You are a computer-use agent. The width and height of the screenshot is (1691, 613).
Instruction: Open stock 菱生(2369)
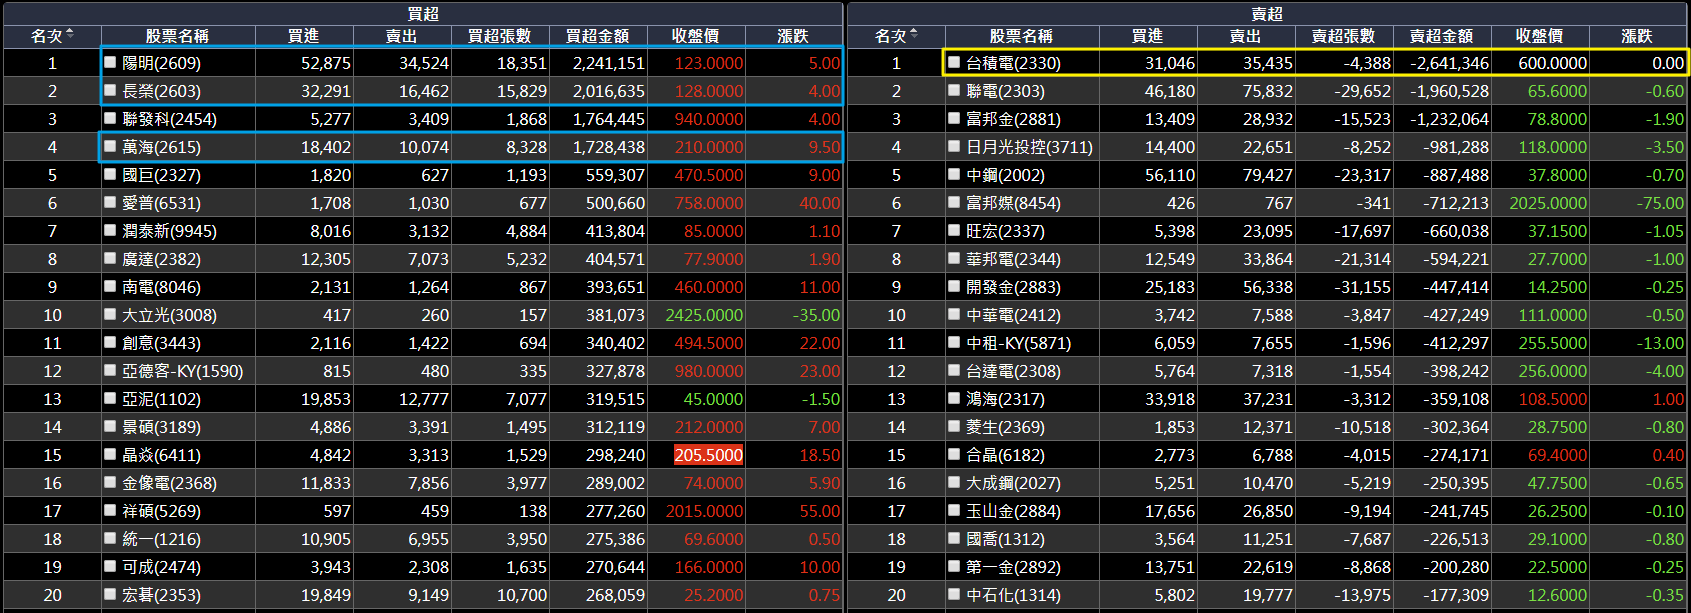1005,427
